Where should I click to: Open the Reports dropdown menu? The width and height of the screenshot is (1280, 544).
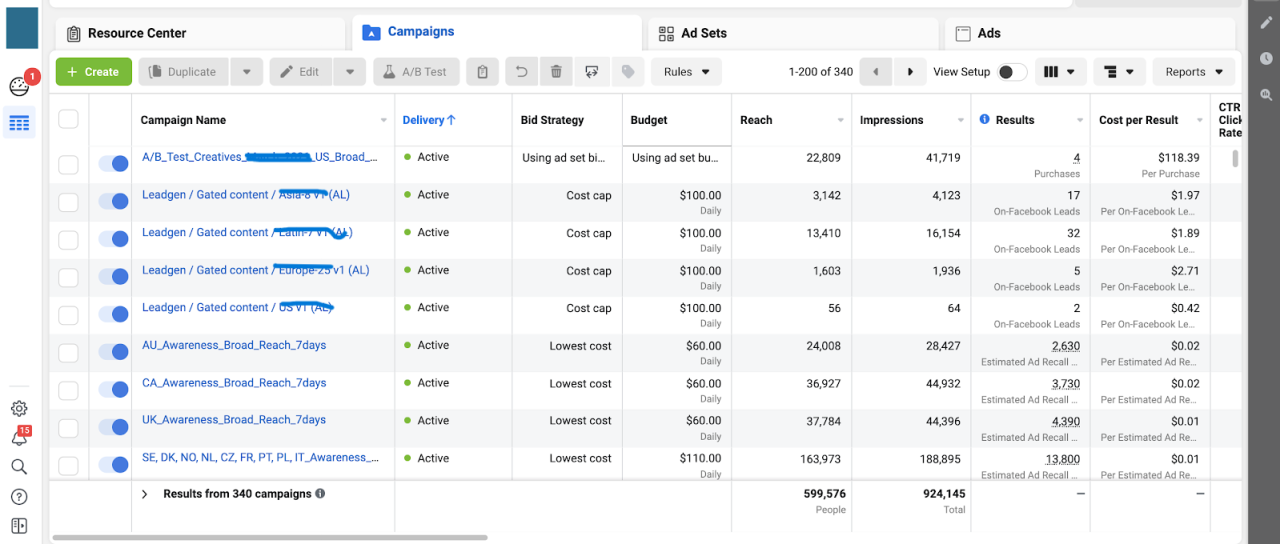[1194, 72]
